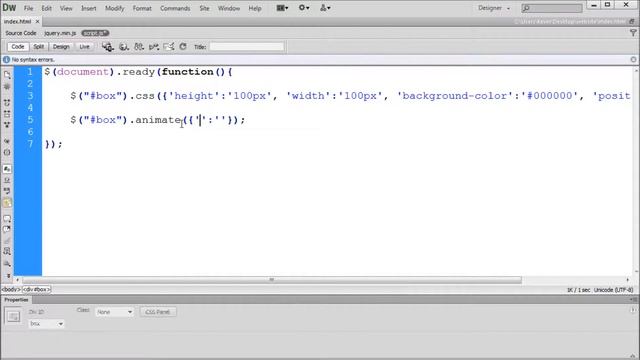Open the Site menu
640x360 pixels.
tap(204, 8)
